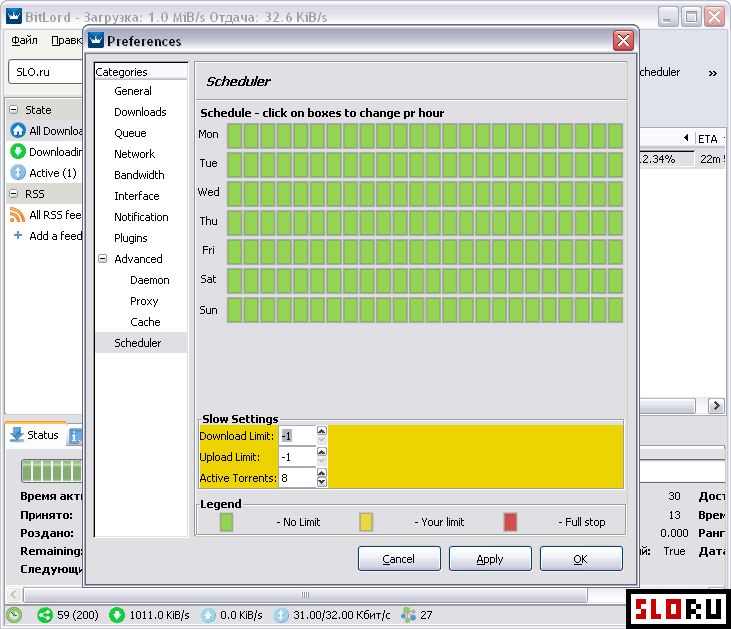
Task: Click the DHT nodes icon in status bar
Action: (408, 615)
